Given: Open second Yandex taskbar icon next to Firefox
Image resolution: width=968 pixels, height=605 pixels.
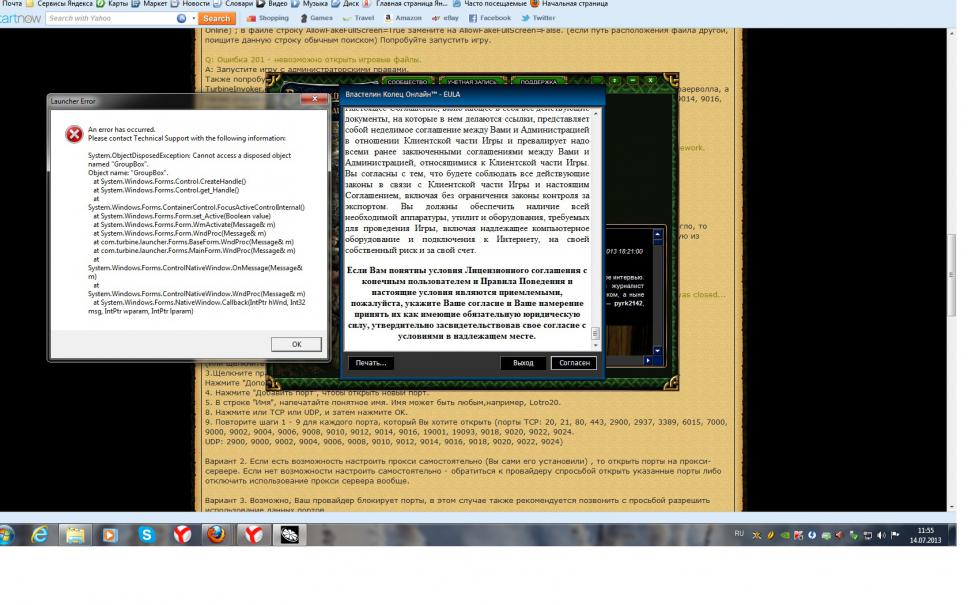Looking at the screenshot, I should pos(253,535).
